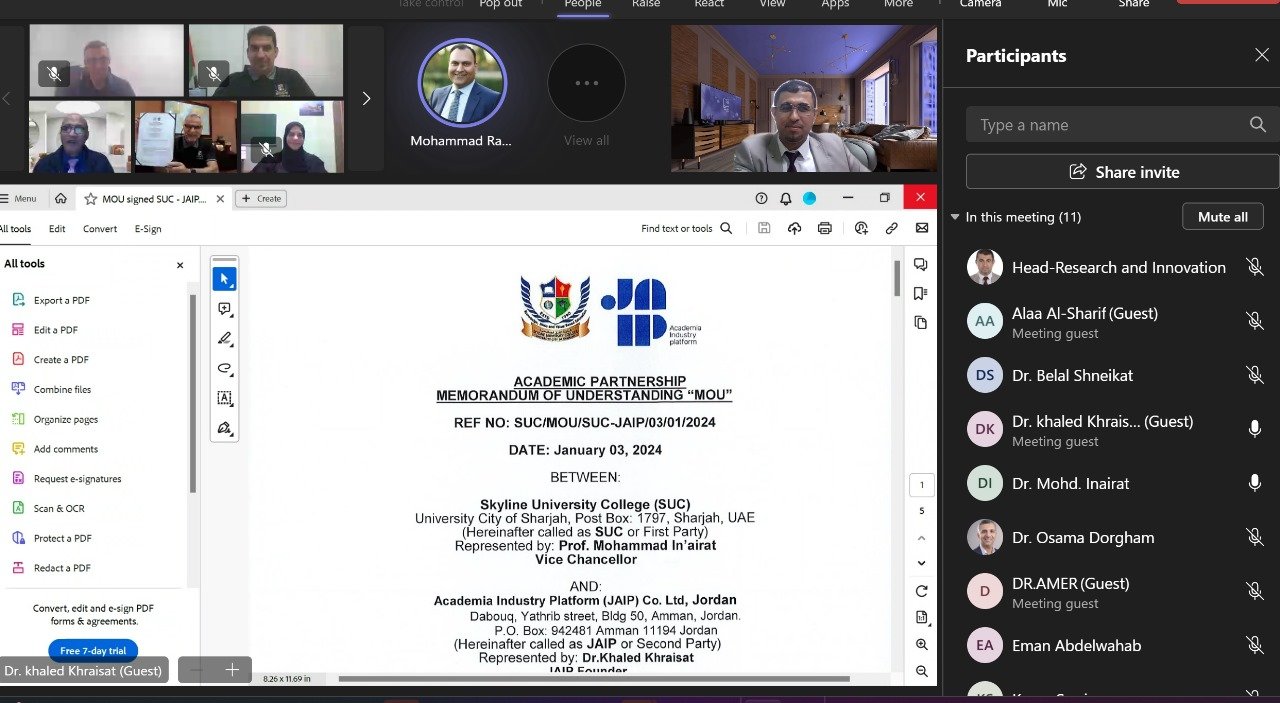Viewport: 1280px width, 703px height.
Task: Open Acrobat notifications bell
Action: click(x=786, y=198)
